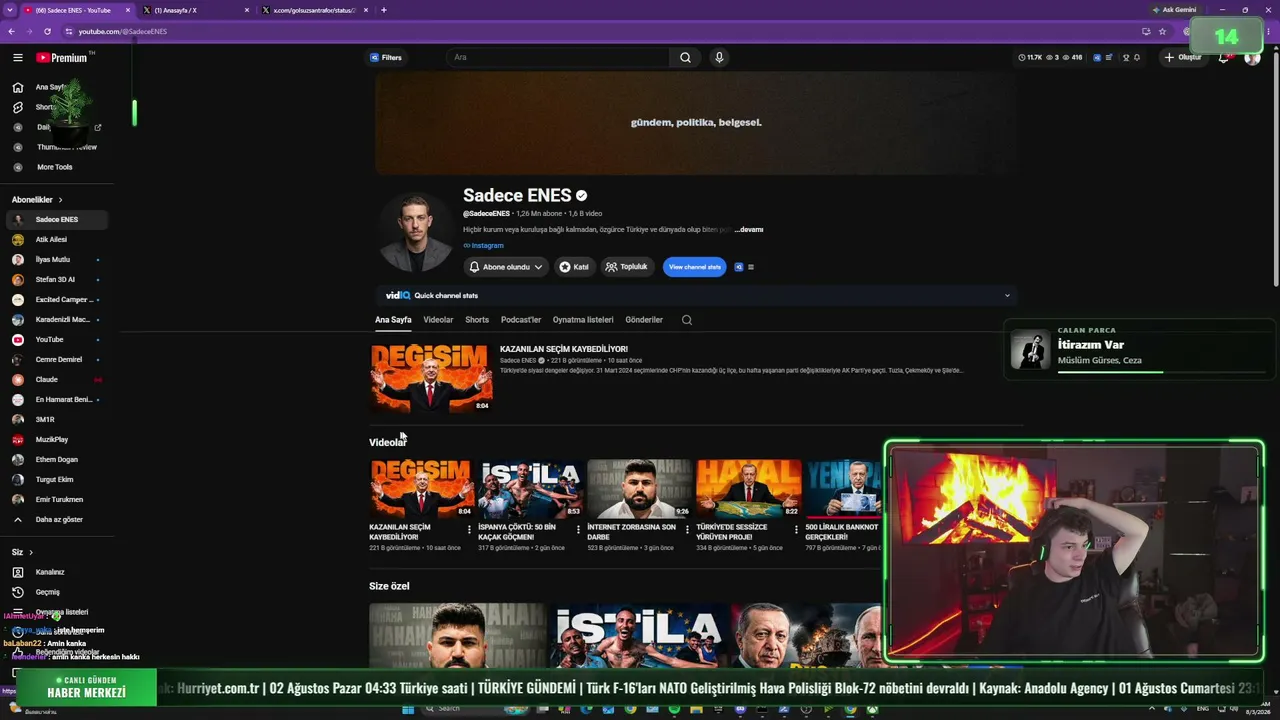Switch to the channel's Shorts tab
The width and height of the screenshot is (1280, 720).
click(477, 320)
